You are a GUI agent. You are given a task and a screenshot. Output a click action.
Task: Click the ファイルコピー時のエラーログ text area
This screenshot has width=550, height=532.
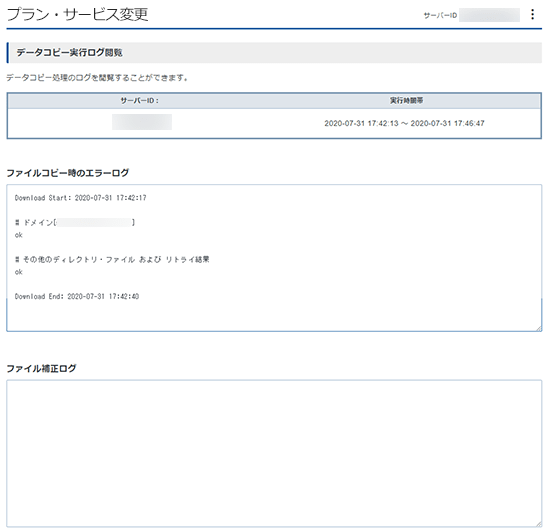274,258
